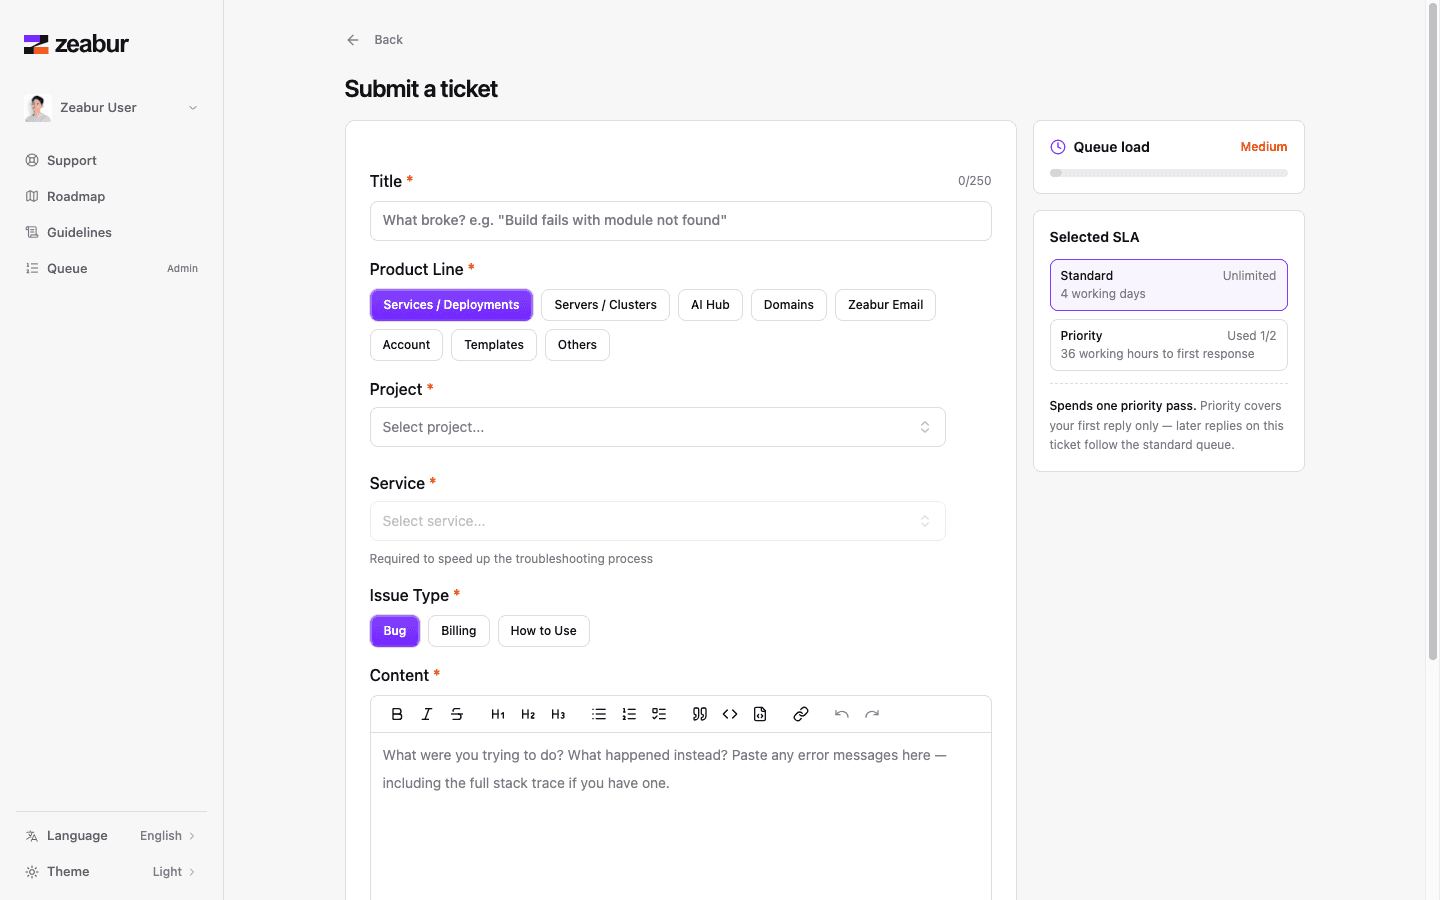This screenshot has width=1440, height=900.
Task: Focus the Content text area
Action: (680, 816)
